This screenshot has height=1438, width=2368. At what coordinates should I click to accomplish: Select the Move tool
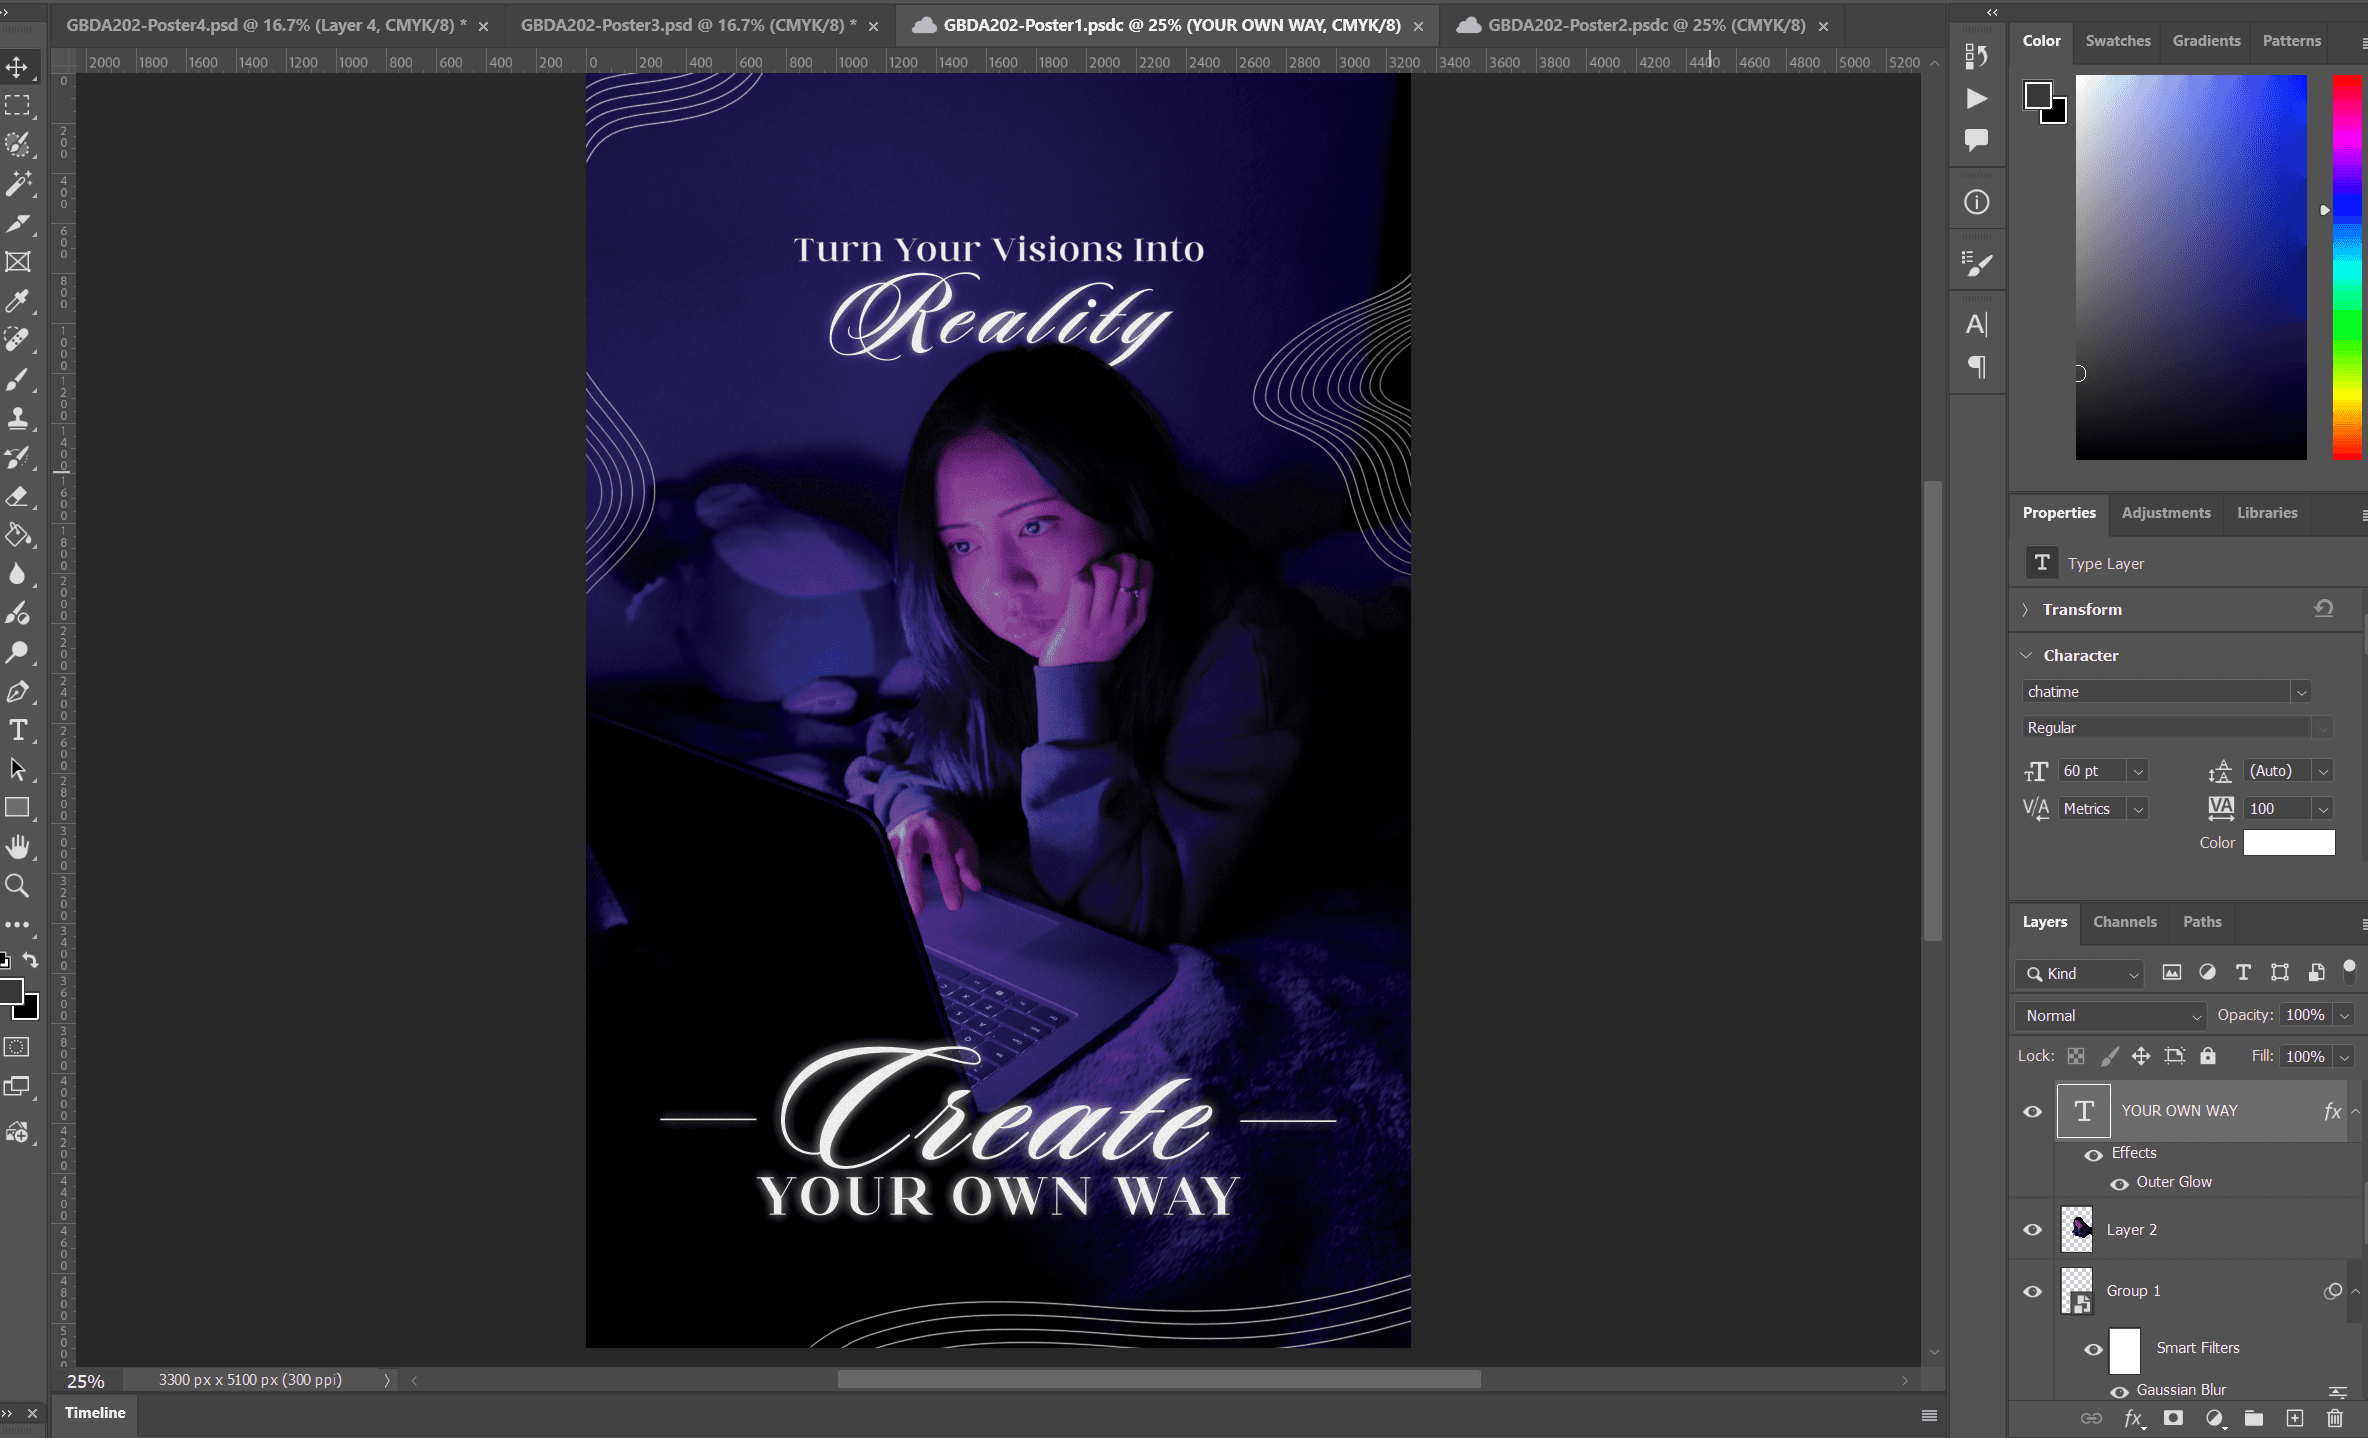[x=17, y=67]
